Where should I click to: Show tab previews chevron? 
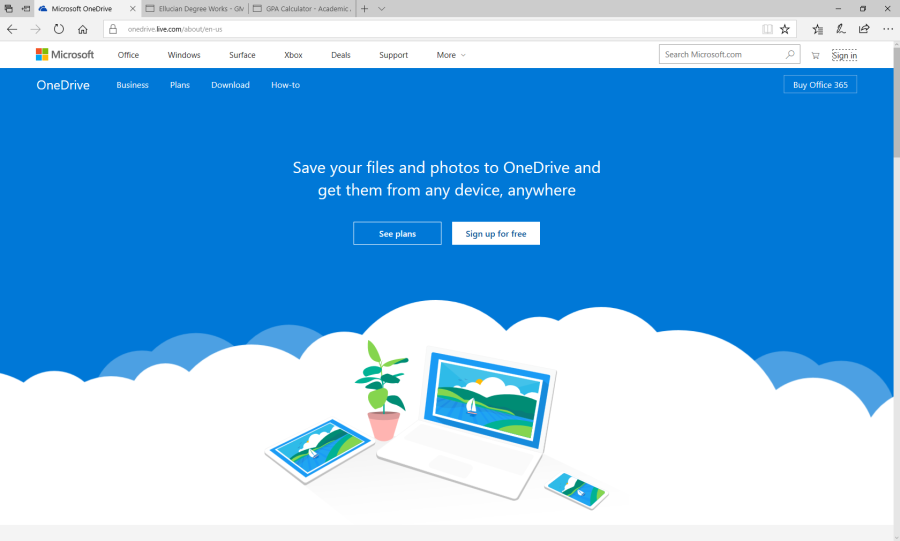(382, 9)
